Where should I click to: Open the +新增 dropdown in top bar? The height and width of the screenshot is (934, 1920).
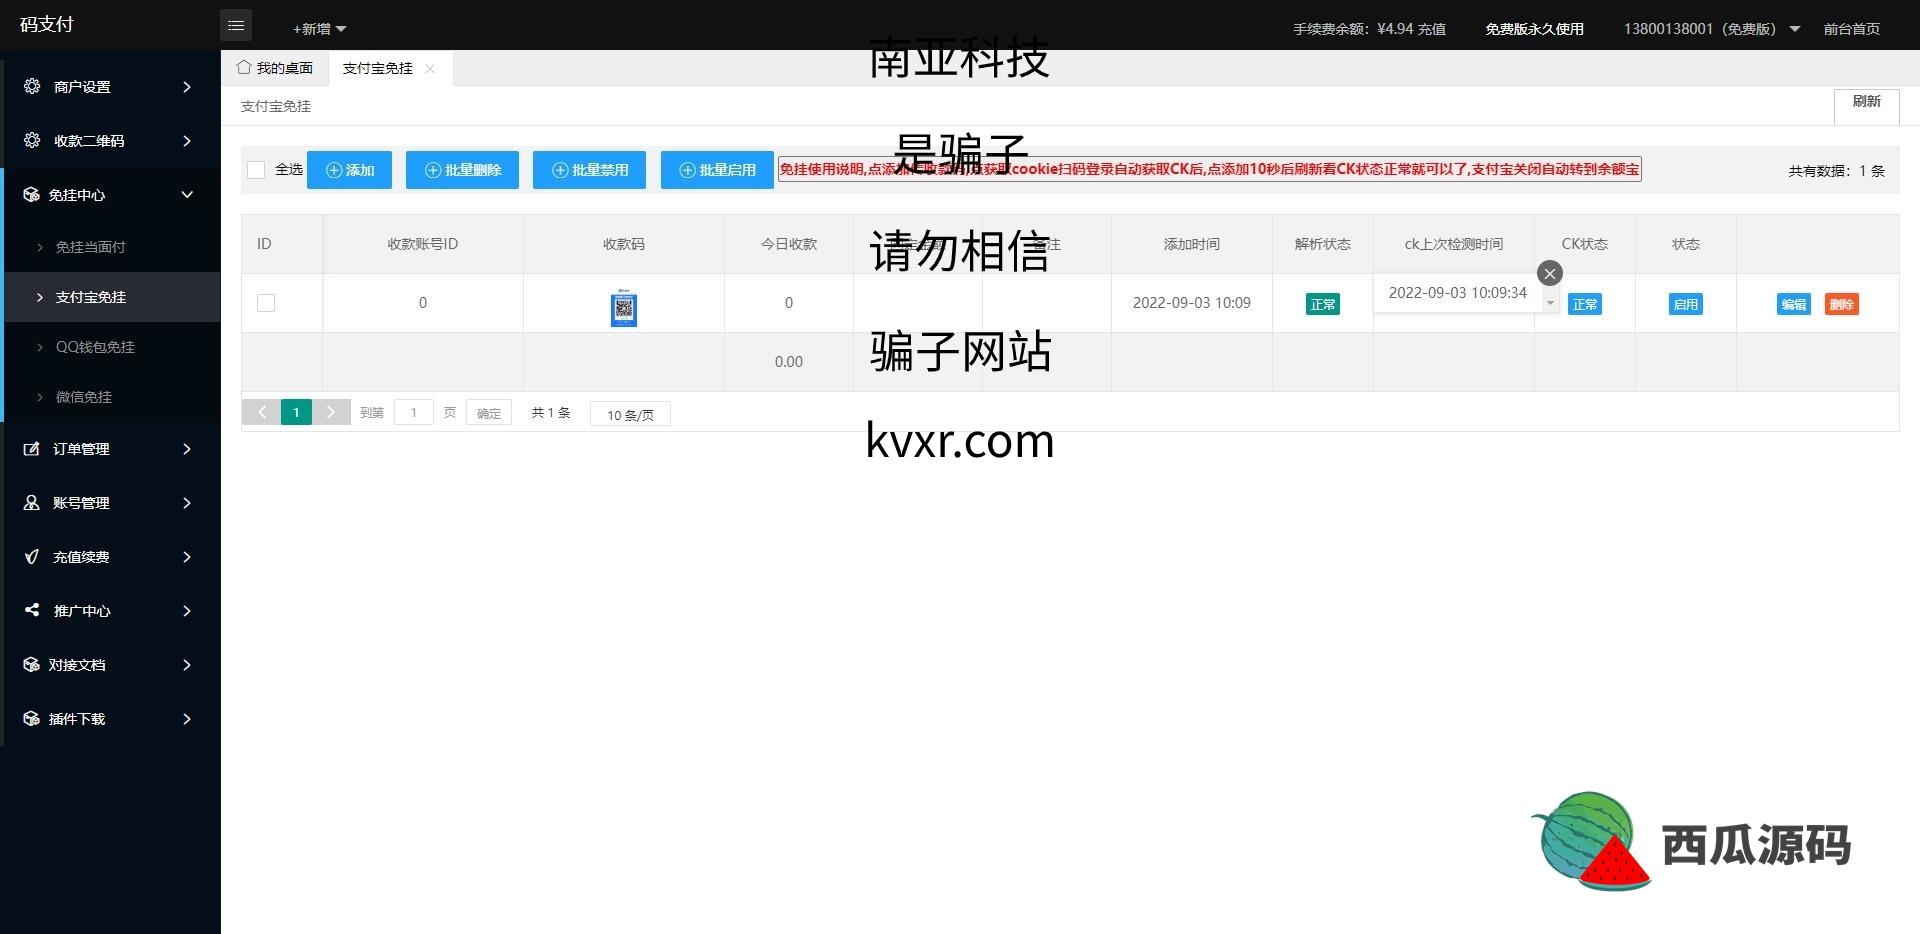pyautogui.click(x=319, y=29)
